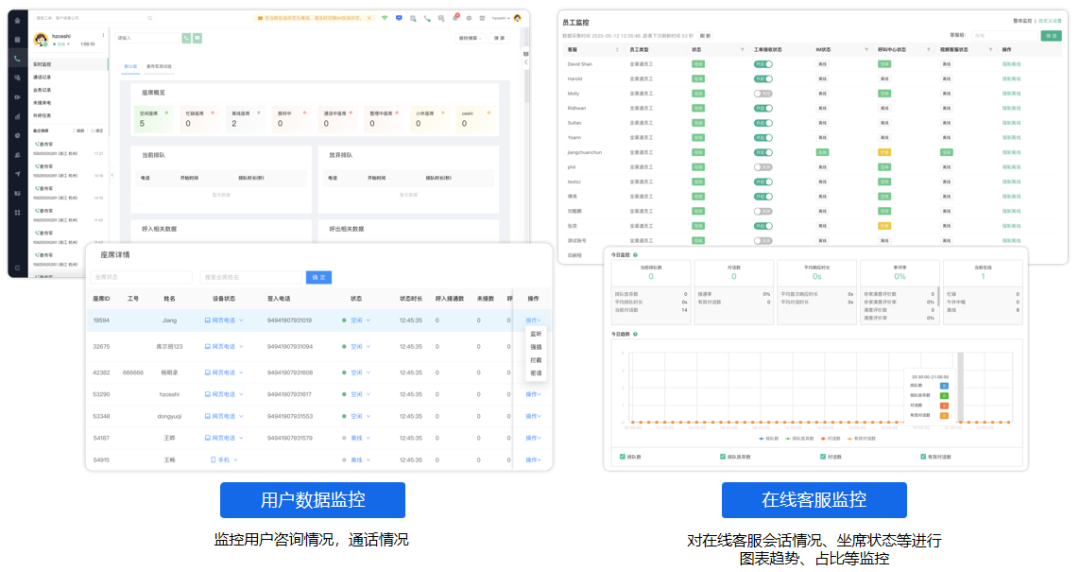
Task: Collapse left panel using the arrow handle
Action: (112, 175)
